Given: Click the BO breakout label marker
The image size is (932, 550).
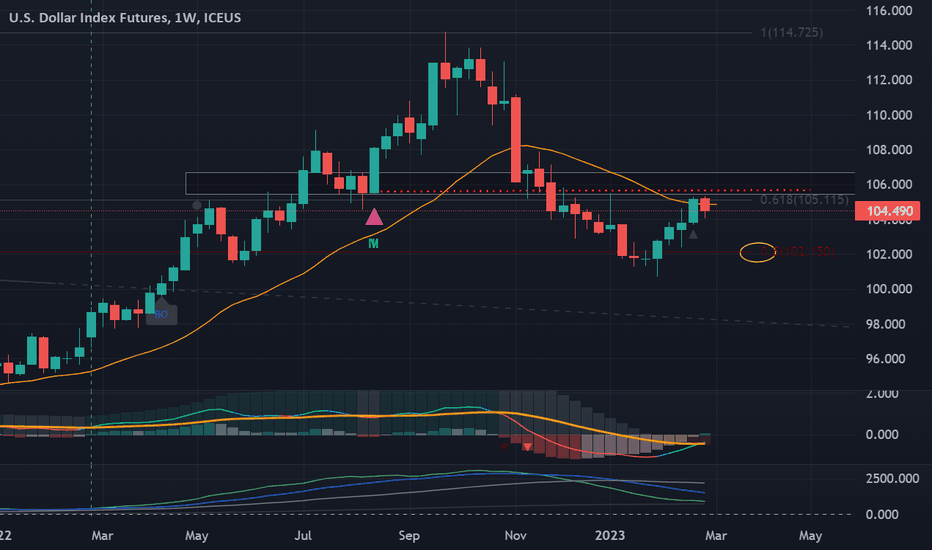Looking at the screenshot, I should pos(161,314).
